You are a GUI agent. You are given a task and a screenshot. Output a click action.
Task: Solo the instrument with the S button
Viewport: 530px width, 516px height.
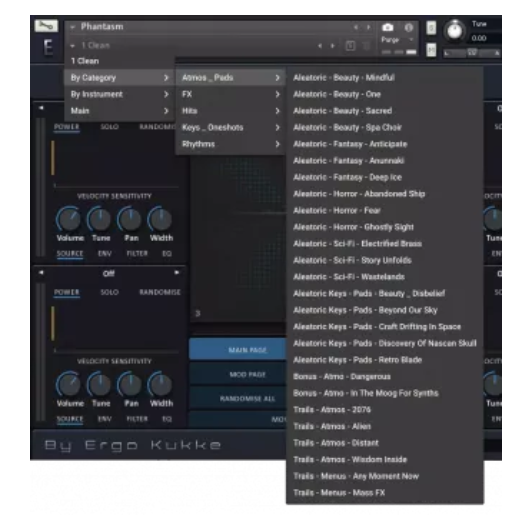click(x=431, y=28)
